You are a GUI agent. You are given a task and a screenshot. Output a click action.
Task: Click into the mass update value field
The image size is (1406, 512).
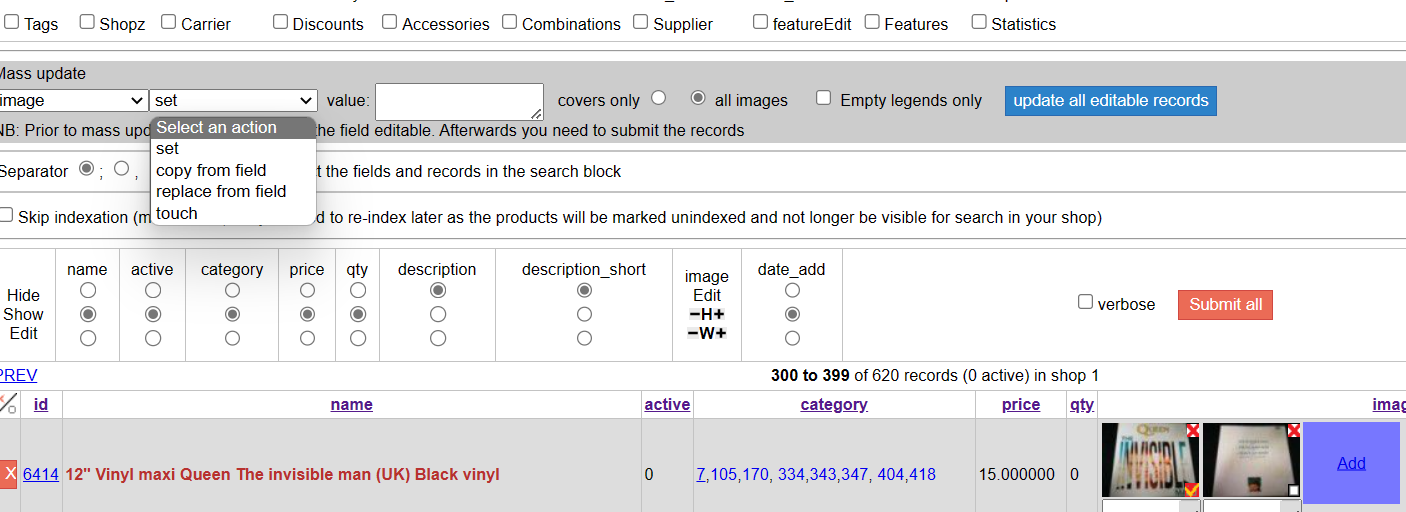click(x=459, y=101)
